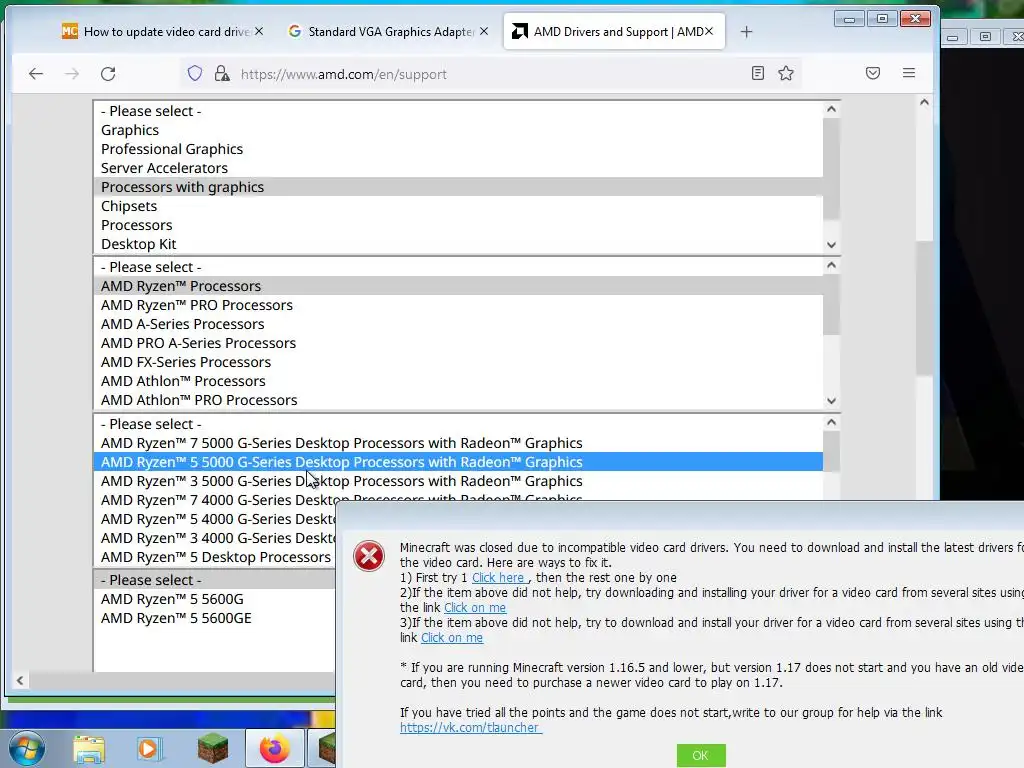Bookmark this page with the star

pyautogui.click(x=786, y=73)
